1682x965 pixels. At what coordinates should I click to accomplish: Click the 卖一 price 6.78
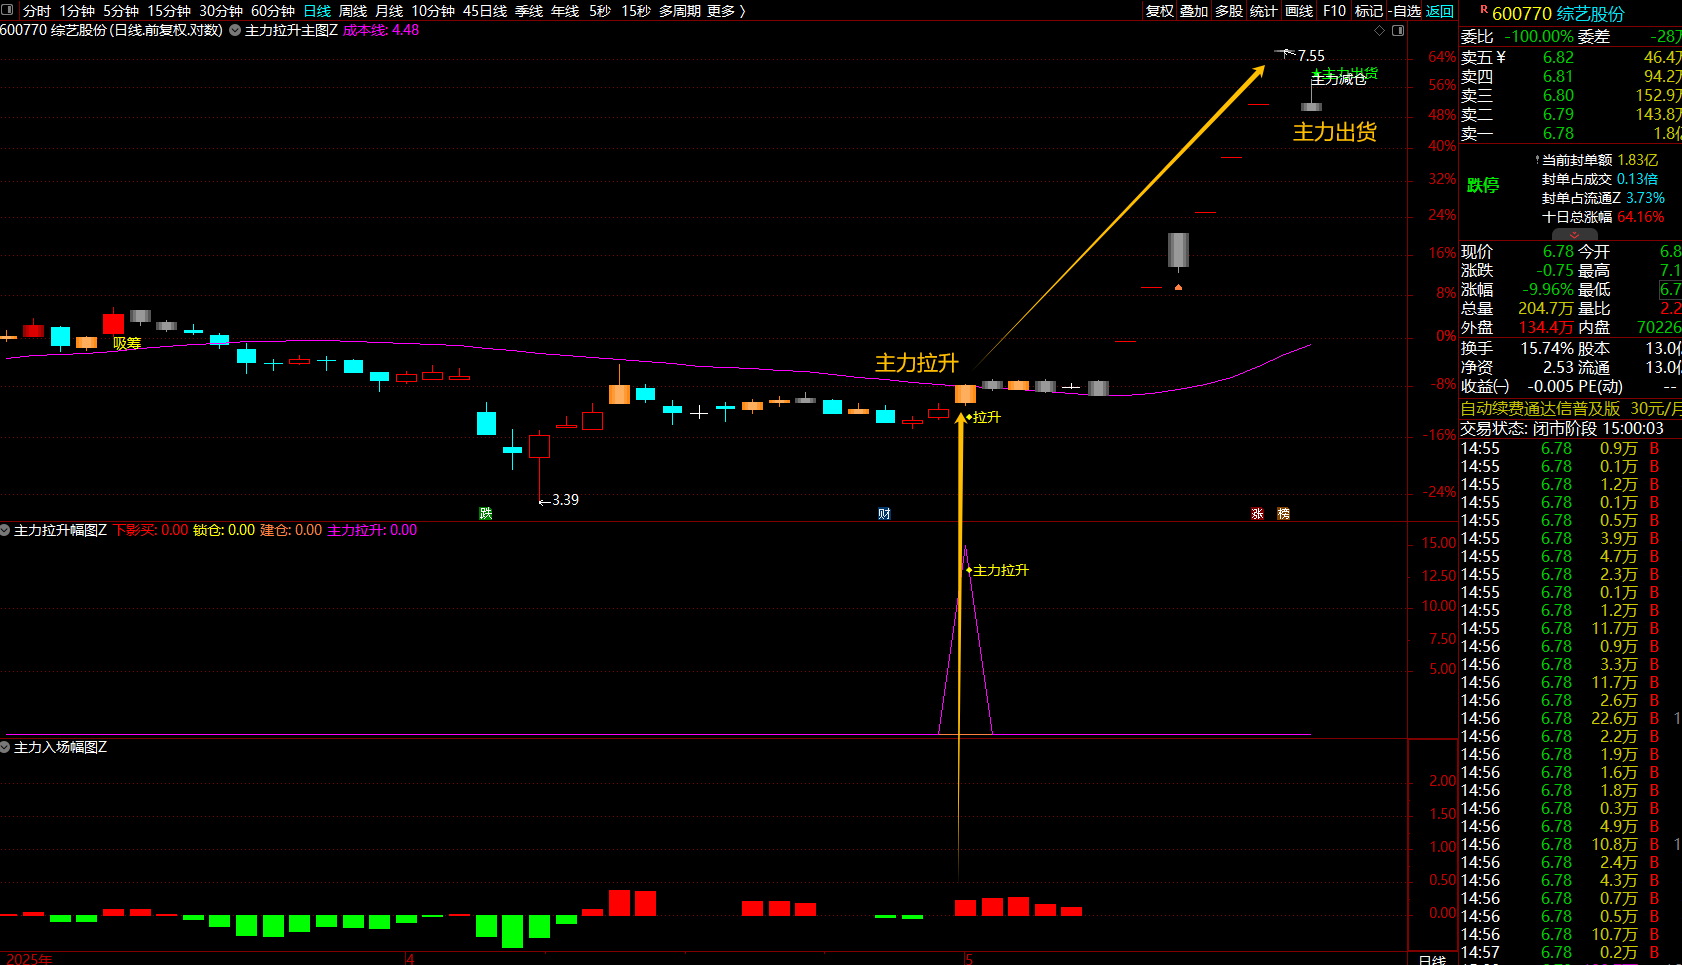click(1558, 133)
